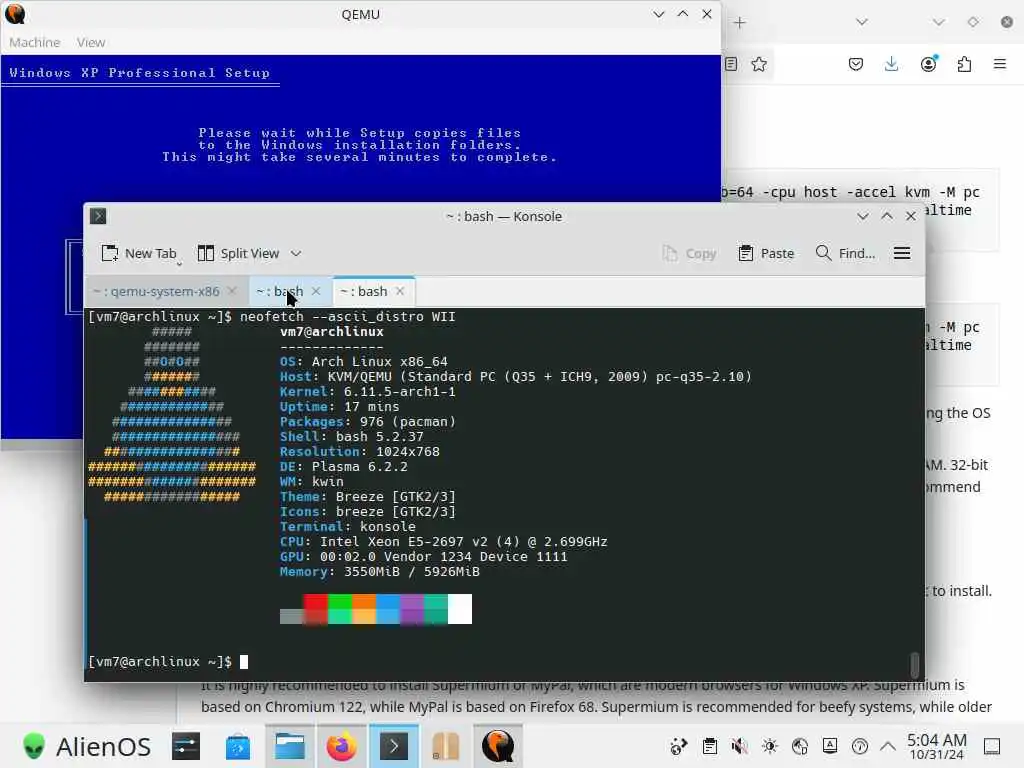
Task: Click Split View in Konsole toolbar
Action: point(238,253)
